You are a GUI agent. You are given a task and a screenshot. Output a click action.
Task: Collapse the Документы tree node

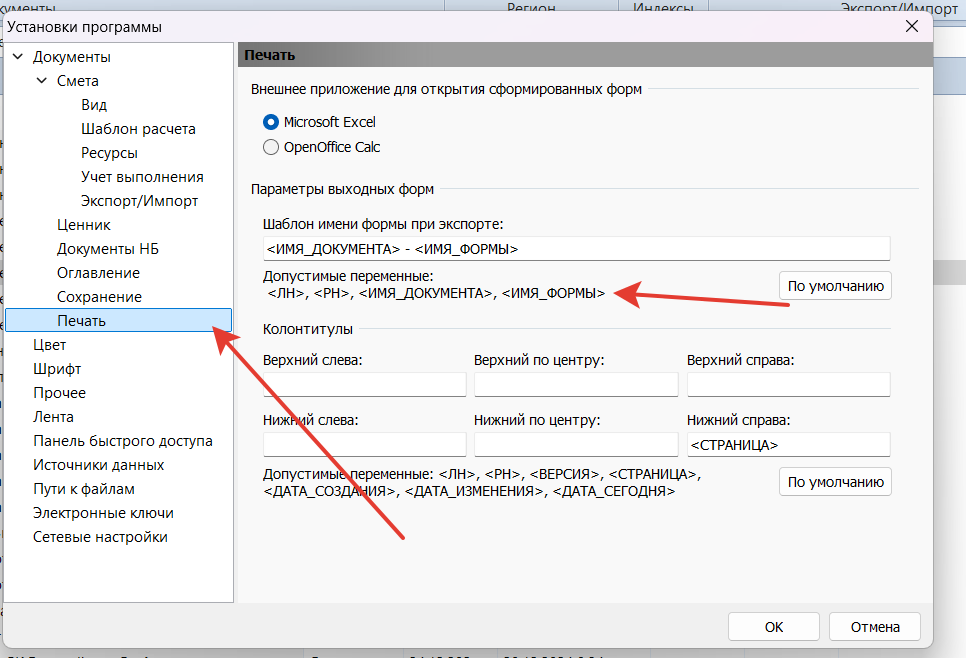click(x=18, y=57)
